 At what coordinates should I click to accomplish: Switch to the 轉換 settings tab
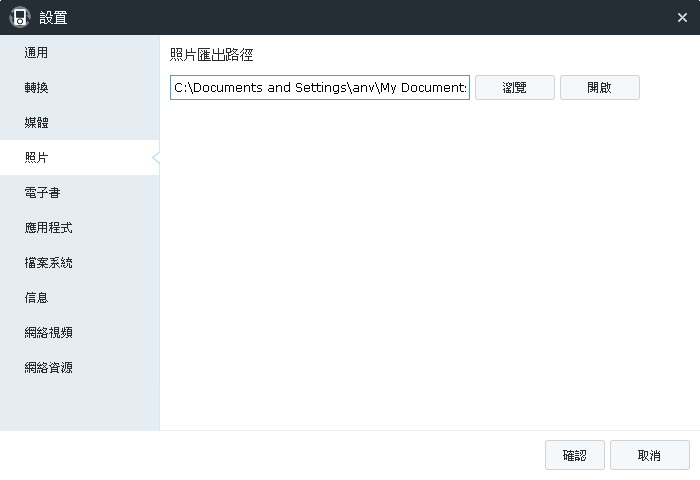(36, 88)
